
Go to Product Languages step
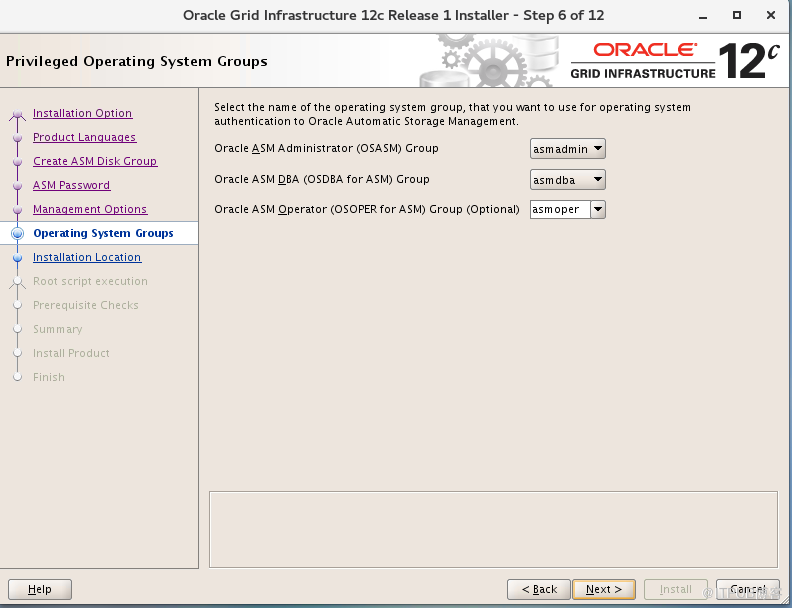pos(84,137)
